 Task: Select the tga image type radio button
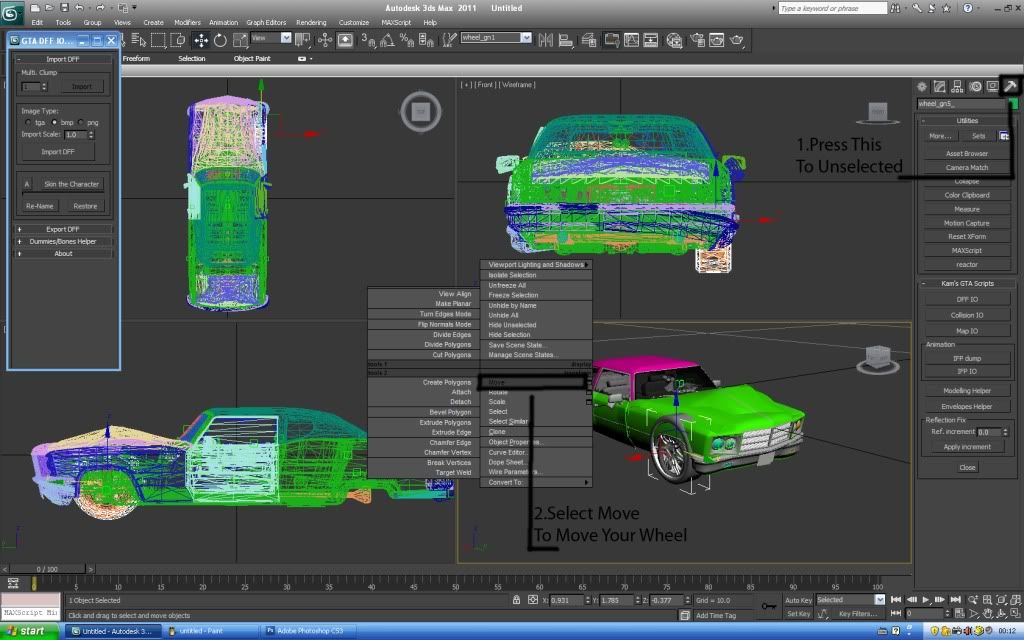[x=27, y=122]
